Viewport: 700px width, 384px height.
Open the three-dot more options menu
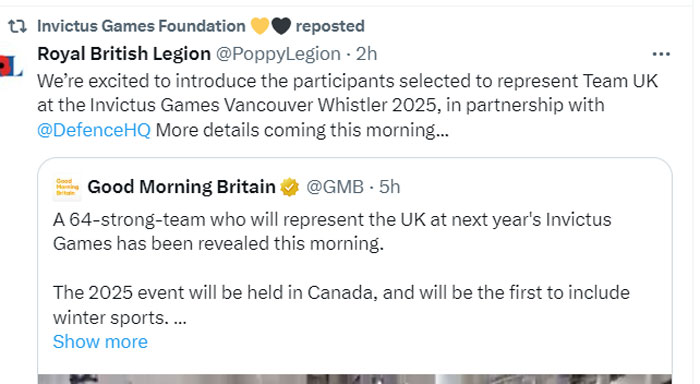tap(661, 54)
